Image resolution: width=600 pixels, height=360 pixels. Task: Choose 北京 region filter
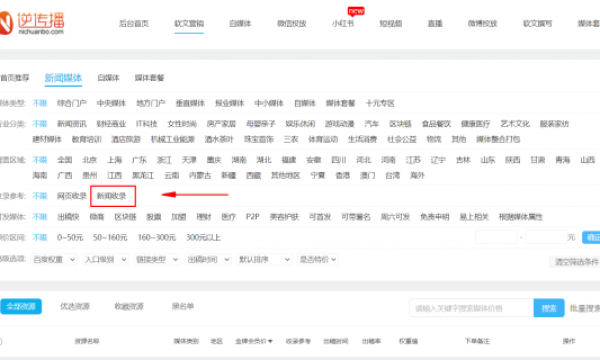point(90,160)
